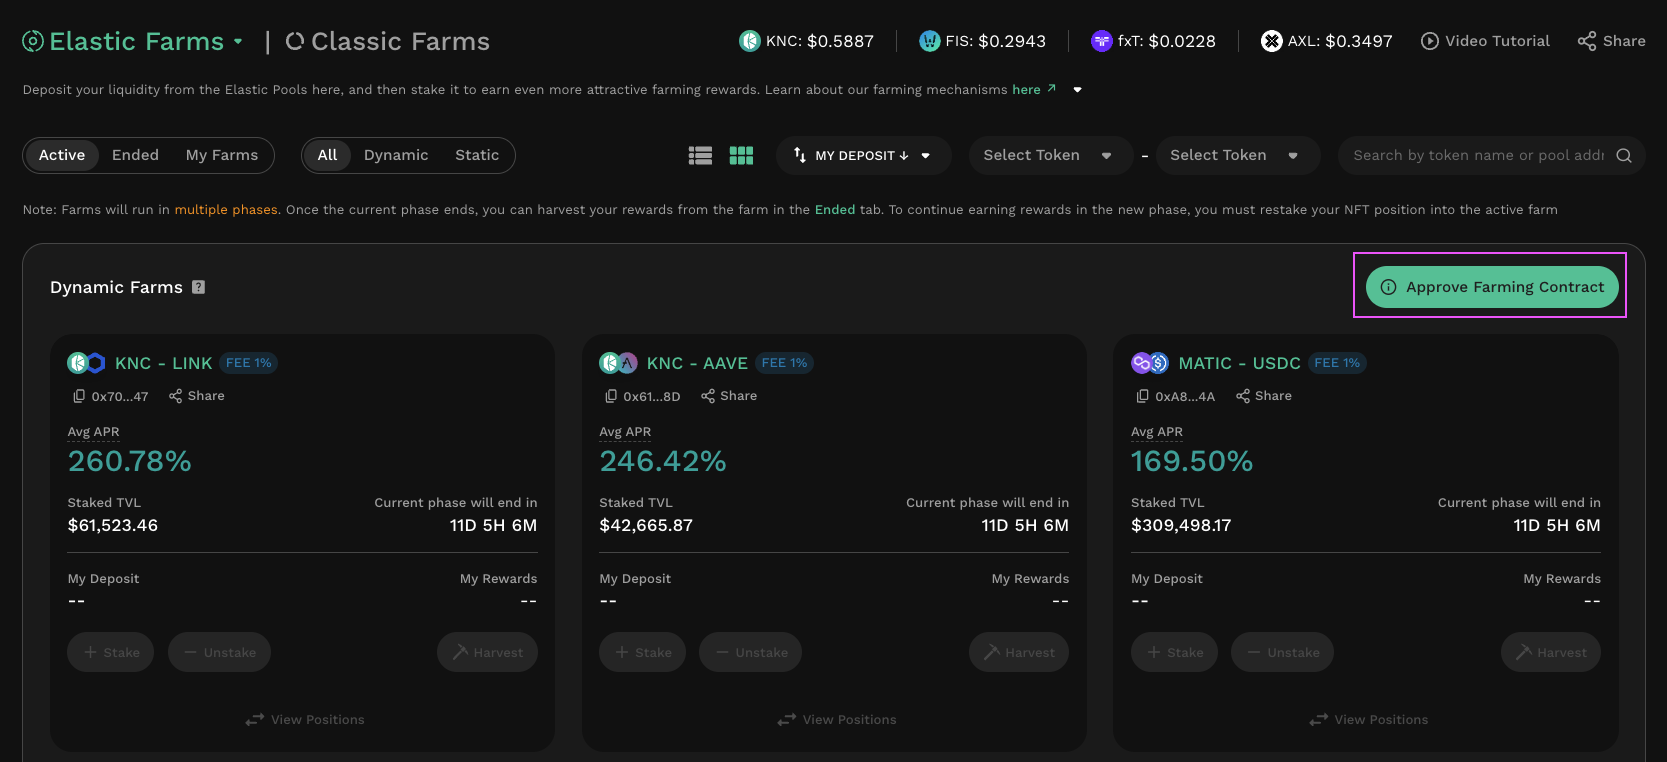This screenshot has height=762, width=1667.
Task: Open the MY DEPOSIT sort dropdown
Action: (863, 155)
